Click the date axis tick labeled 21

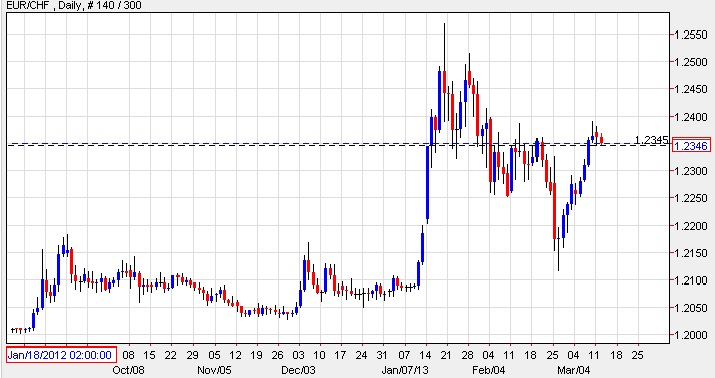point(446,355)
